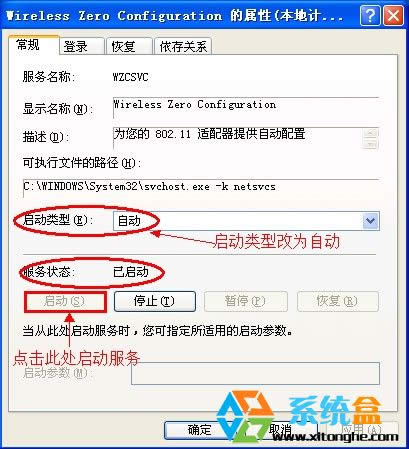The height and width of the screenshot is (449, 409).
Task: Click the 启动参数 input field
Action: click(255, 373)
